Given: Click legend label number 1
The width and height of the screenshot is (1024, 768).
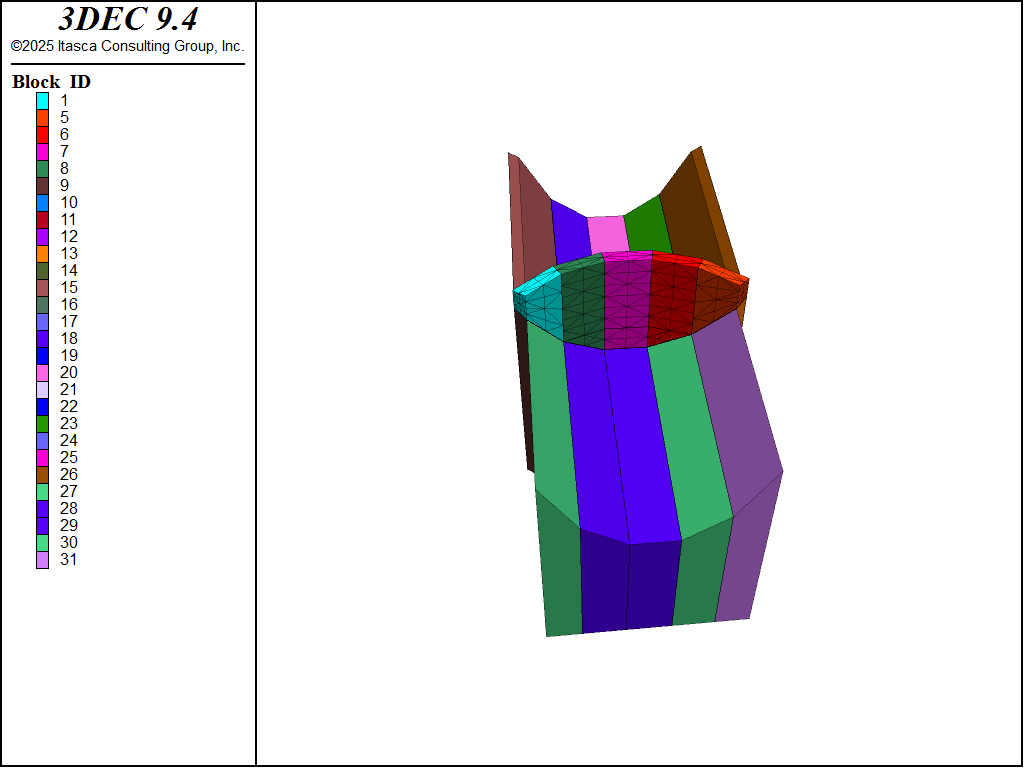Looking at the screenshot, I should (64, 101).
